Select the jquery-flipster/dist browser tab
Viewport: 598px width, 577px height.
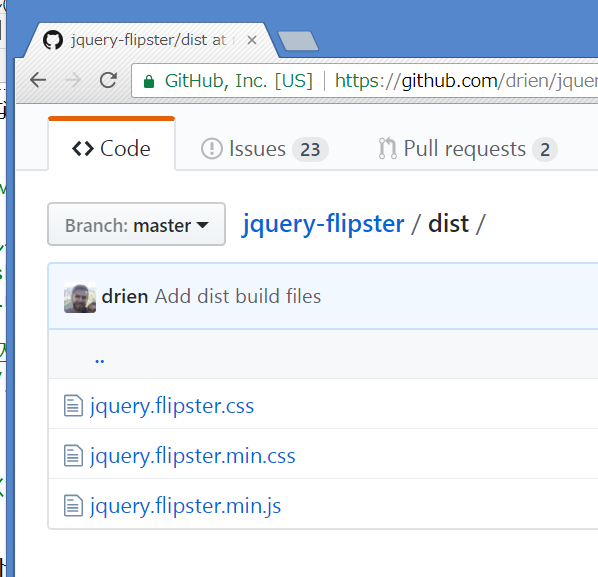click(x=151, y=40)
